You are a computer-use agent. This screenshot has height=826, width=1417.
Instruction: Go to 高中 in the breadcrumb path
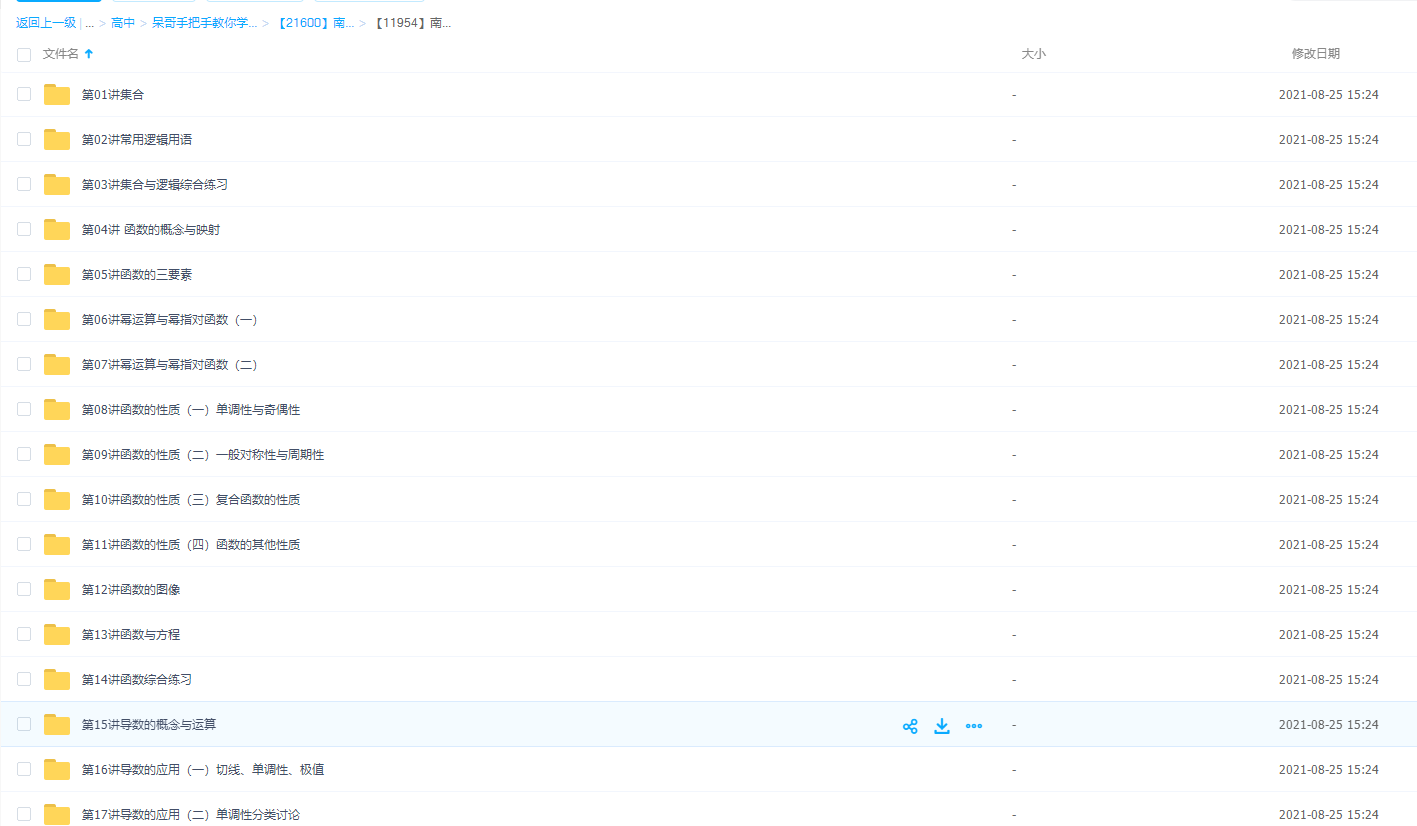[123, 23]
